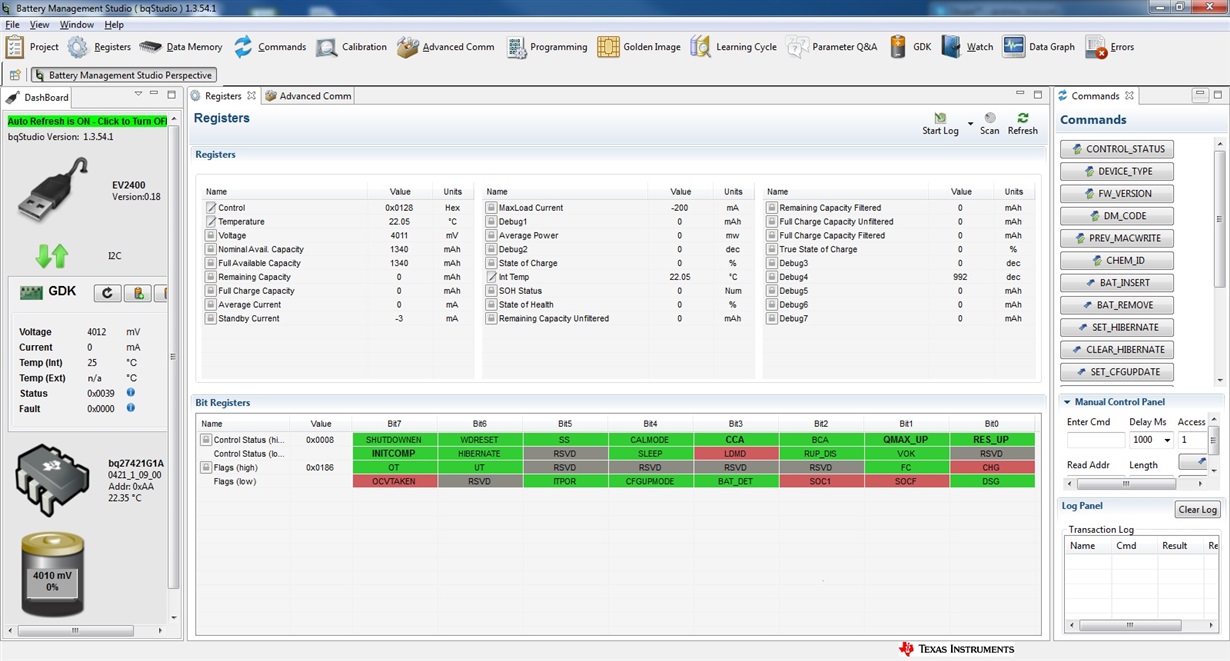This screenshot has height=661, width=1230.
Task: Click the bq27421G1A chip image
Action: point(53,481)
